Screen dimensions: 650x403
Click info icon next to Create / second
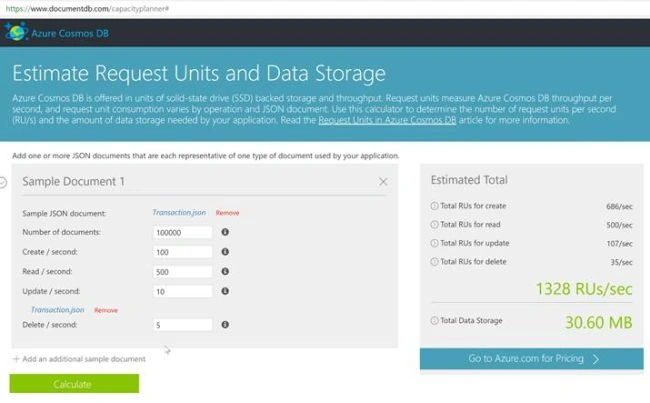[x=225, y=252]
